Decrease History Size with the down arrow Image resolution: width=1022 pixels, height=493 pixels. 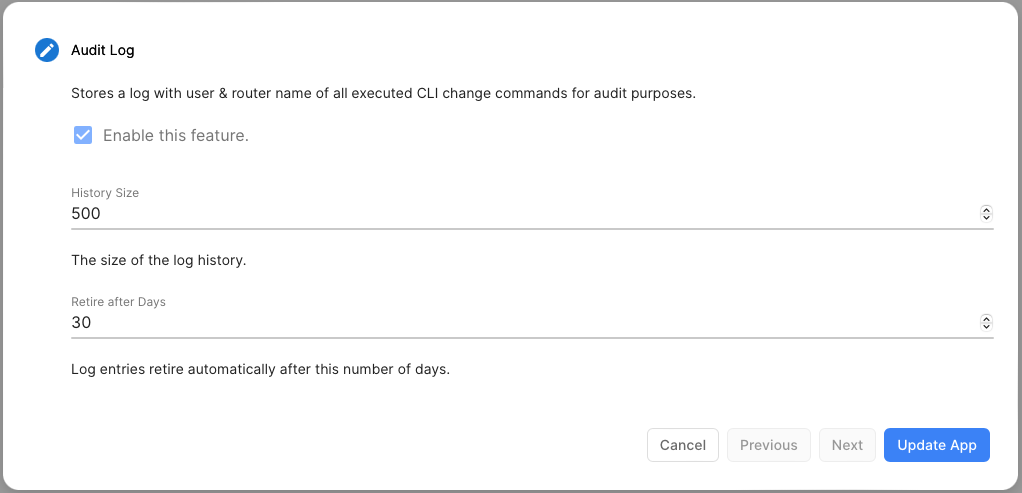coord(986,217)
